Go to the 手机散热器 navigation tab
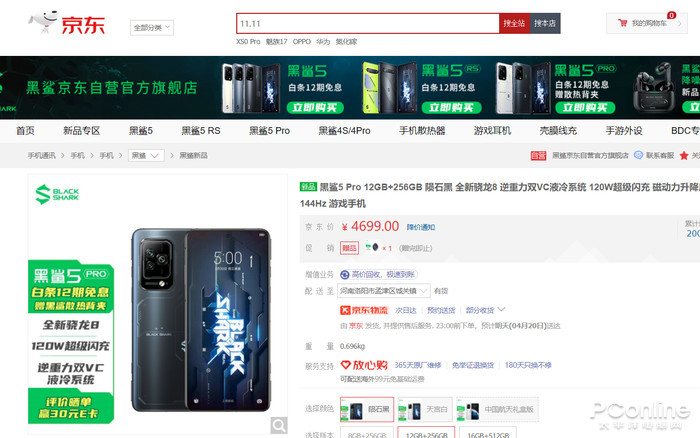700x438 pixels. click(x=422, y=131)
